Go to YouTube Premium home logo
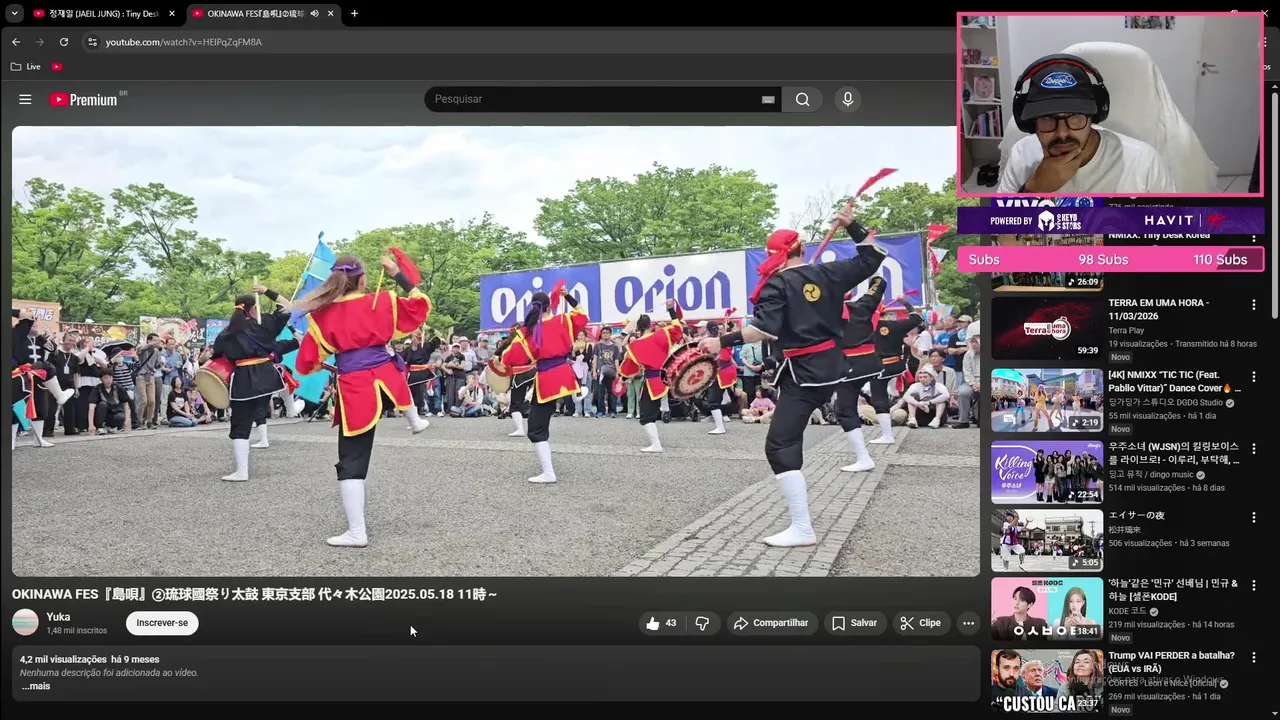The width and height of the screenshot is (1280, 720). pyautogui.click(x=84, y=99)
